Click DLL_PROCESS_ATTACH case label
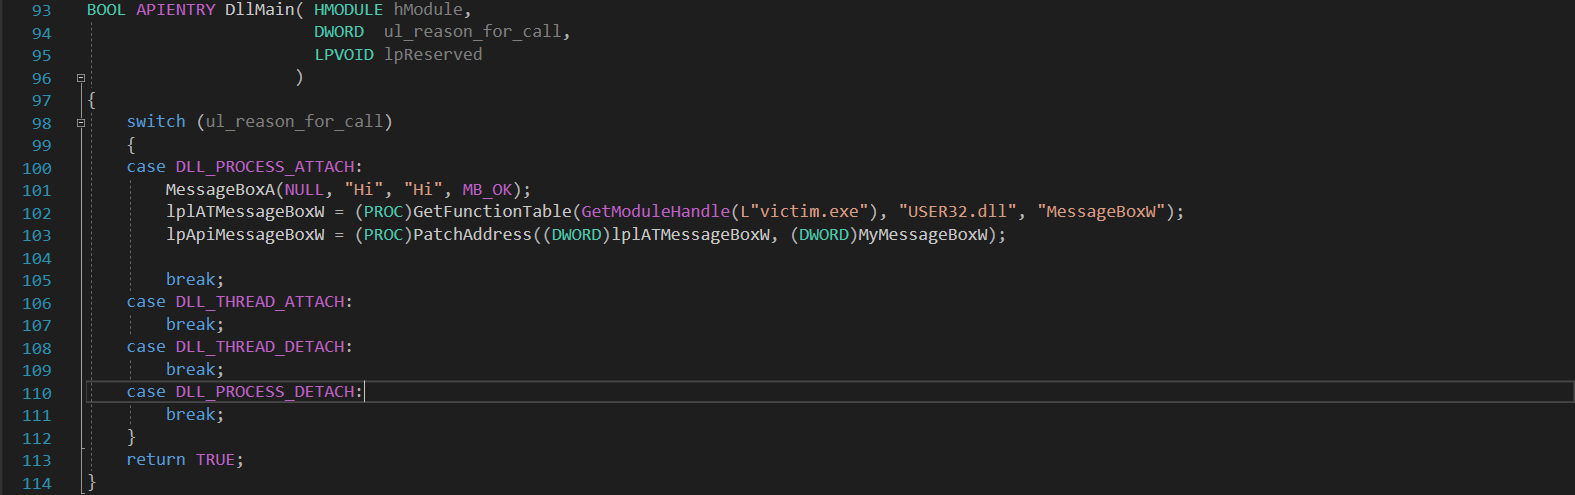Viewport: 1575px width, 495px height. pyautogui.click(x=265, y=167)
